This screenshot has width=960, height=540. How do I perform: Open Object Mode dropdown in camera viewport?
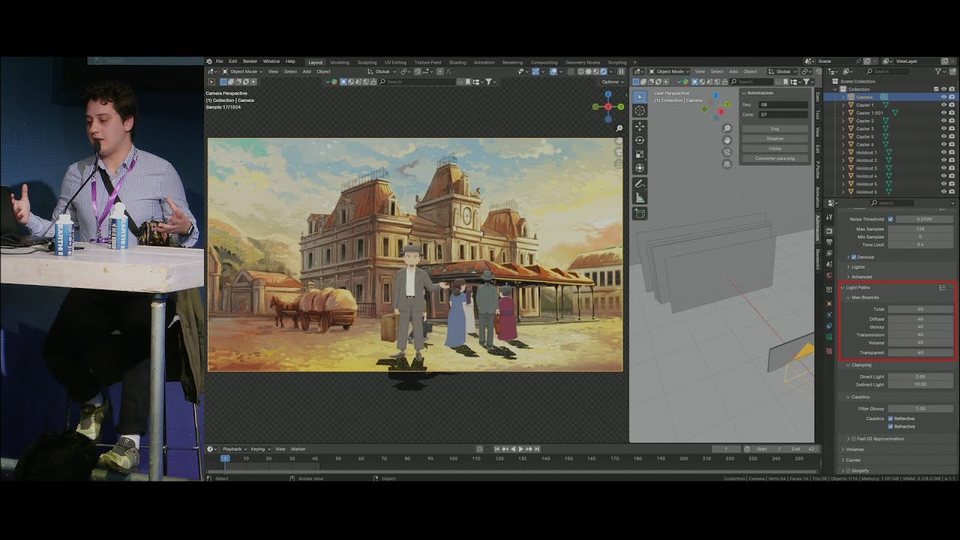click(x=242, y=72)
